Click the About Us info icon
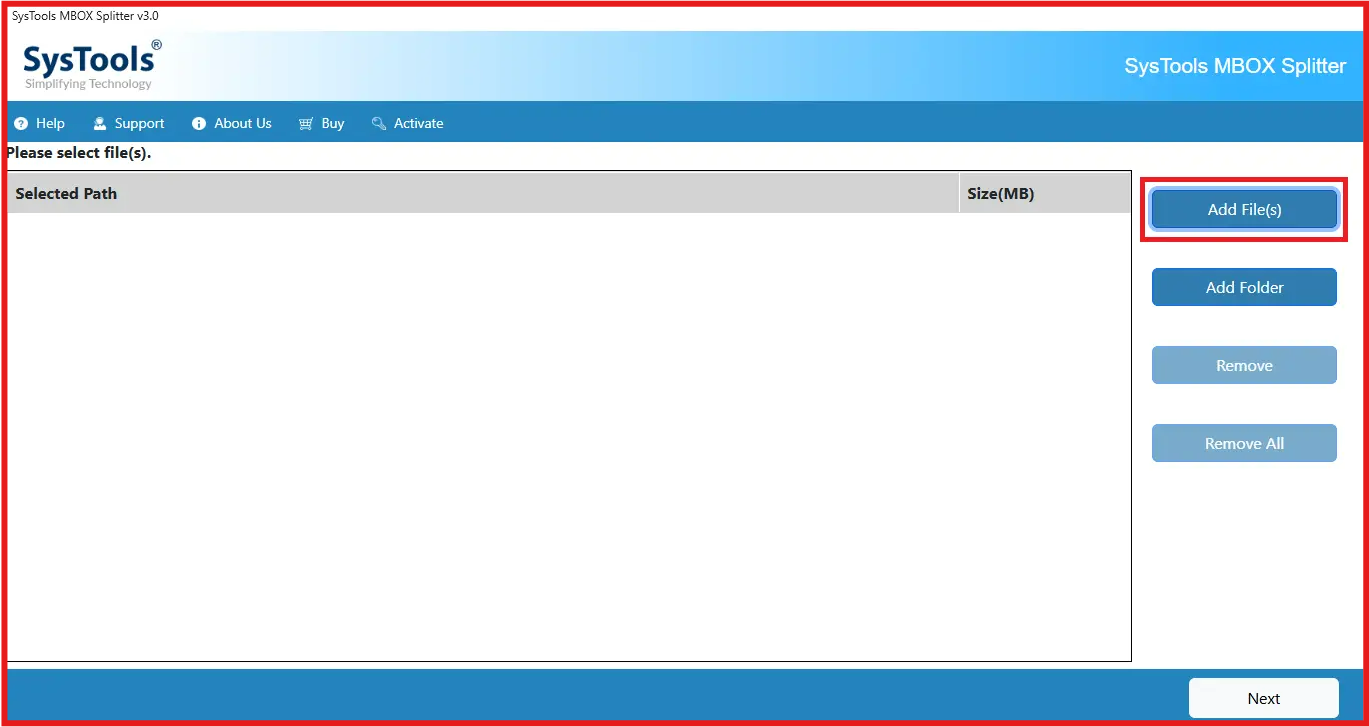Image resolution: width=1369 pixels, height=727 pixels. [x=199, y=124]
